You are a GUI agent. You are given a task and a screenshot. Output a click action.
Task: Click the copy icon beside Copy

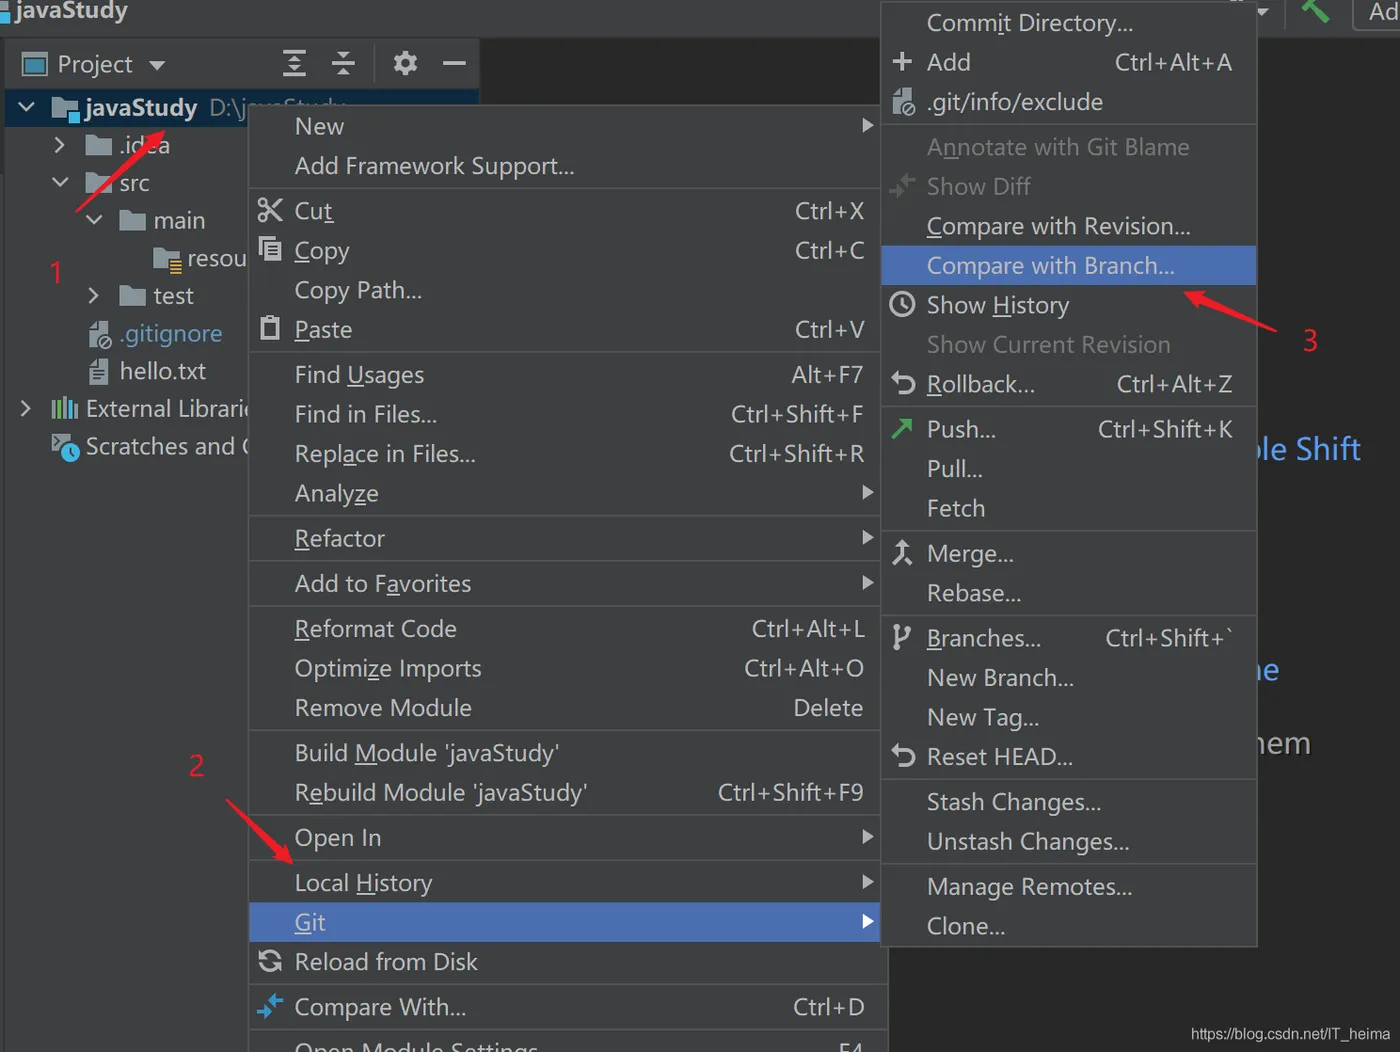[x=270, y=248]
